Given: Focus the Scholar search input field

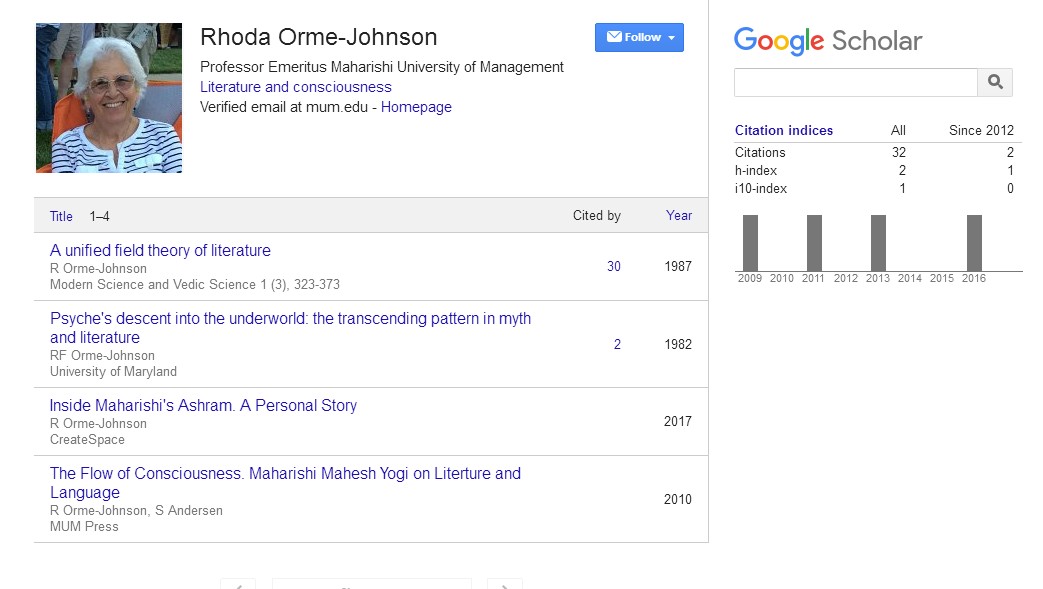Looking at the screenshot, I should coord(855,83).
